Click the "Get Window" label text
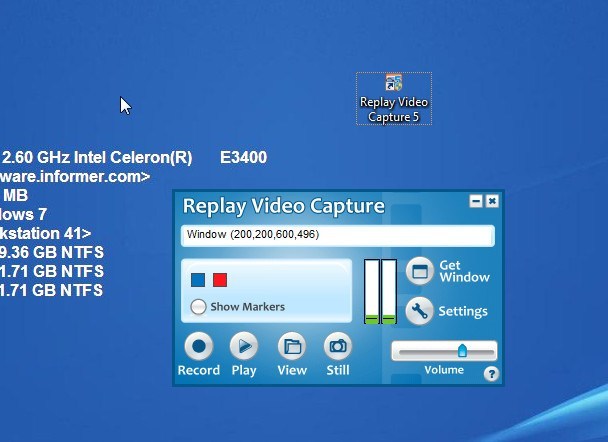This screenshot has width=608, height=442. pos(465,271)
